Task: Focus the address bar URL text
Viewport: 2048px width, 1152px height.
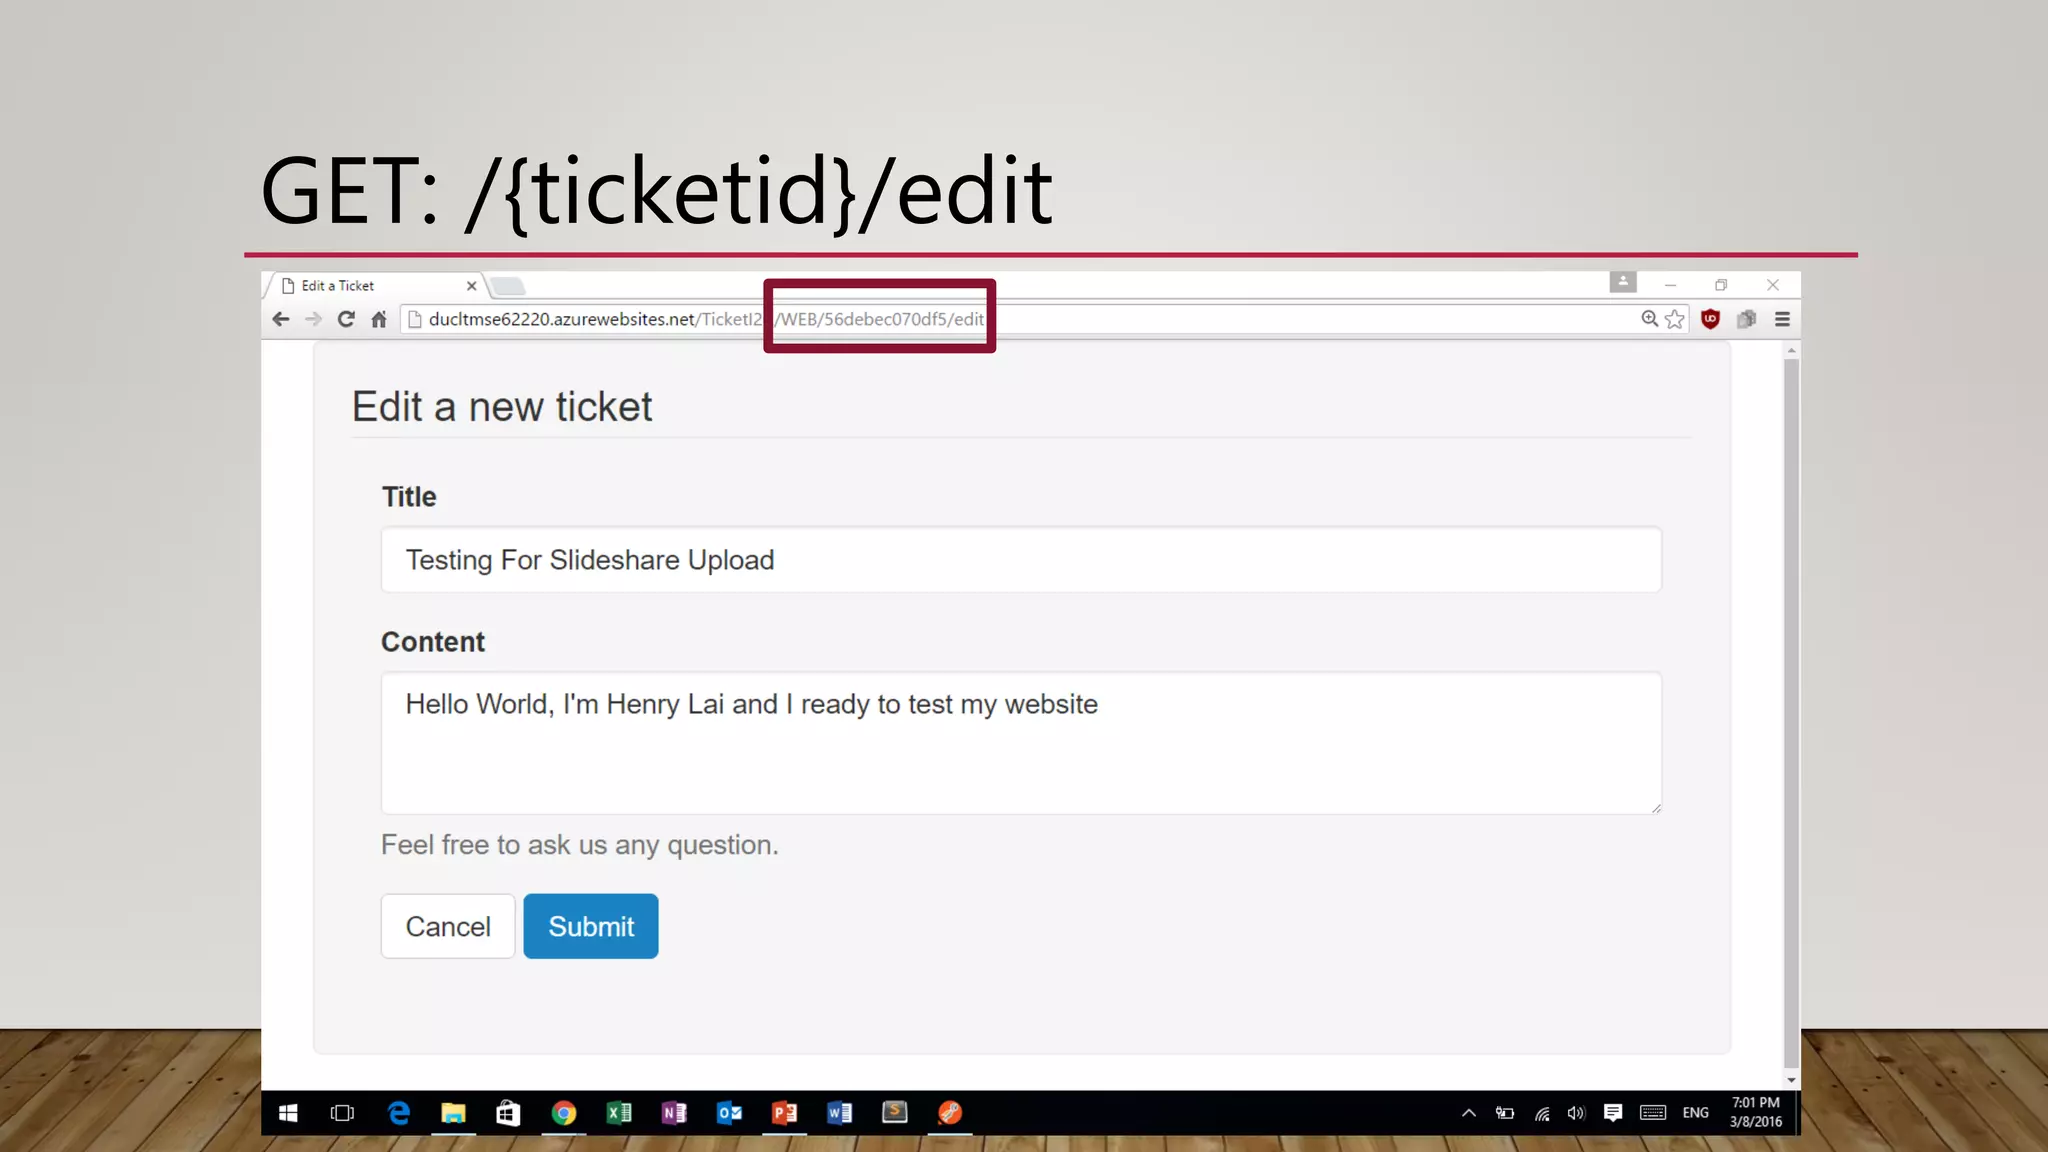Action: 706,319
